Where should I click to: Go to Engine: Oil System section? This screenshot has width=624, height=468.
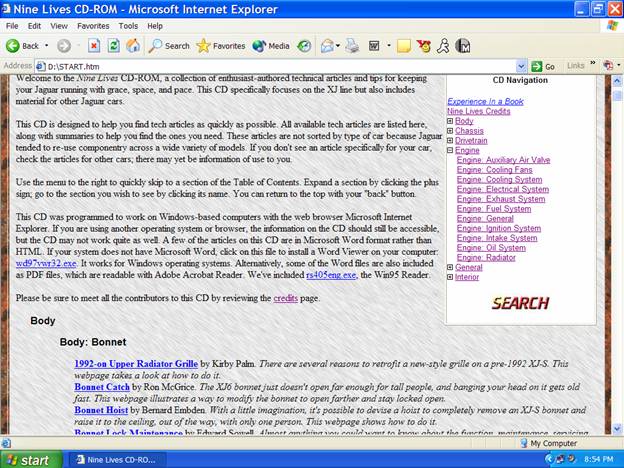pyautogui.click(x=491, y=248)
